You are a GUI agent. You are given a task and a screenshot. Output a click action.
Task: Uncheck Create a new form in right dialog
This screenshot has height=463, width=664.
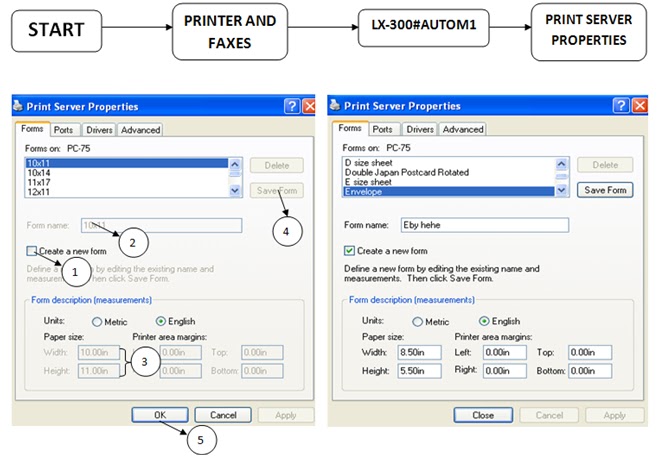[x=349, y=251]
